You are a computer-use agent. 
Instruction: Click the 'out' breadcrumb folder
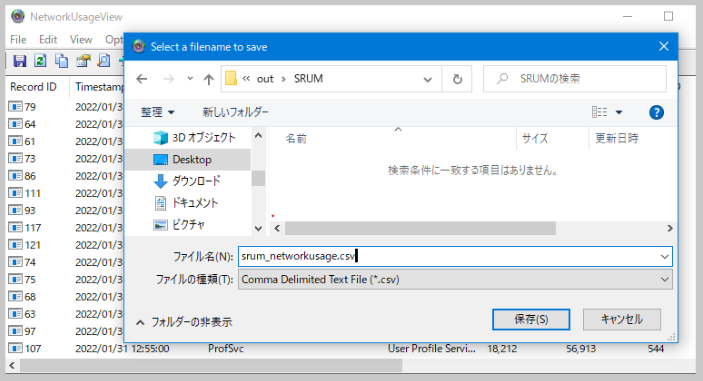click(265, 79)
